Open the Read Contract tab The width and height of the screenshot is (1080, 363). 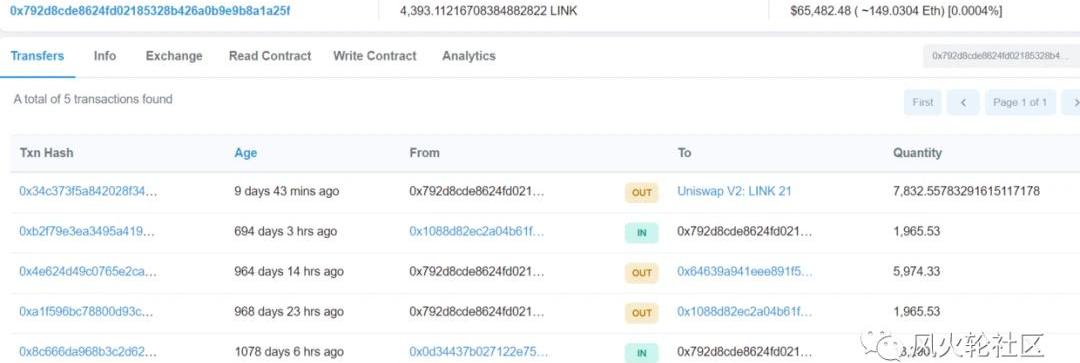[270, 56]
